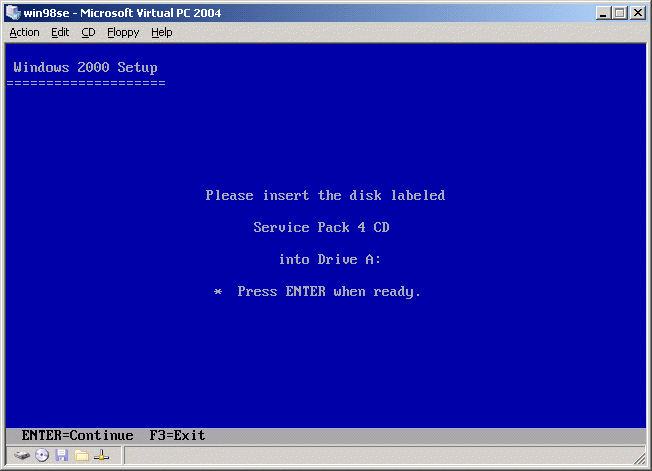The image size is (652, 471).
Task: Open the Floppy menu
Action: point(123,32)
